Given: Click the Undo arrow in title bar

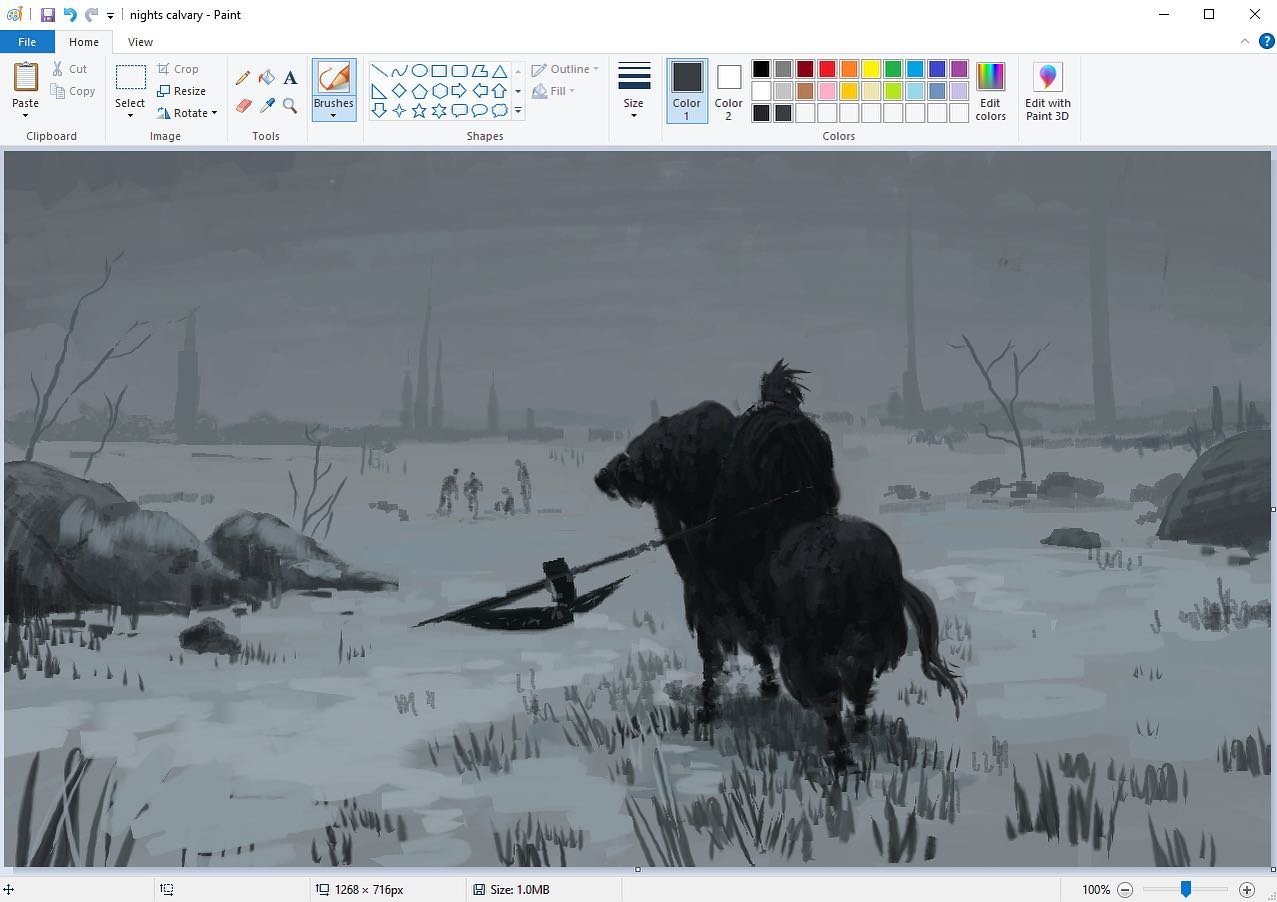Looking at the screenshot, I should coord(69,15).
